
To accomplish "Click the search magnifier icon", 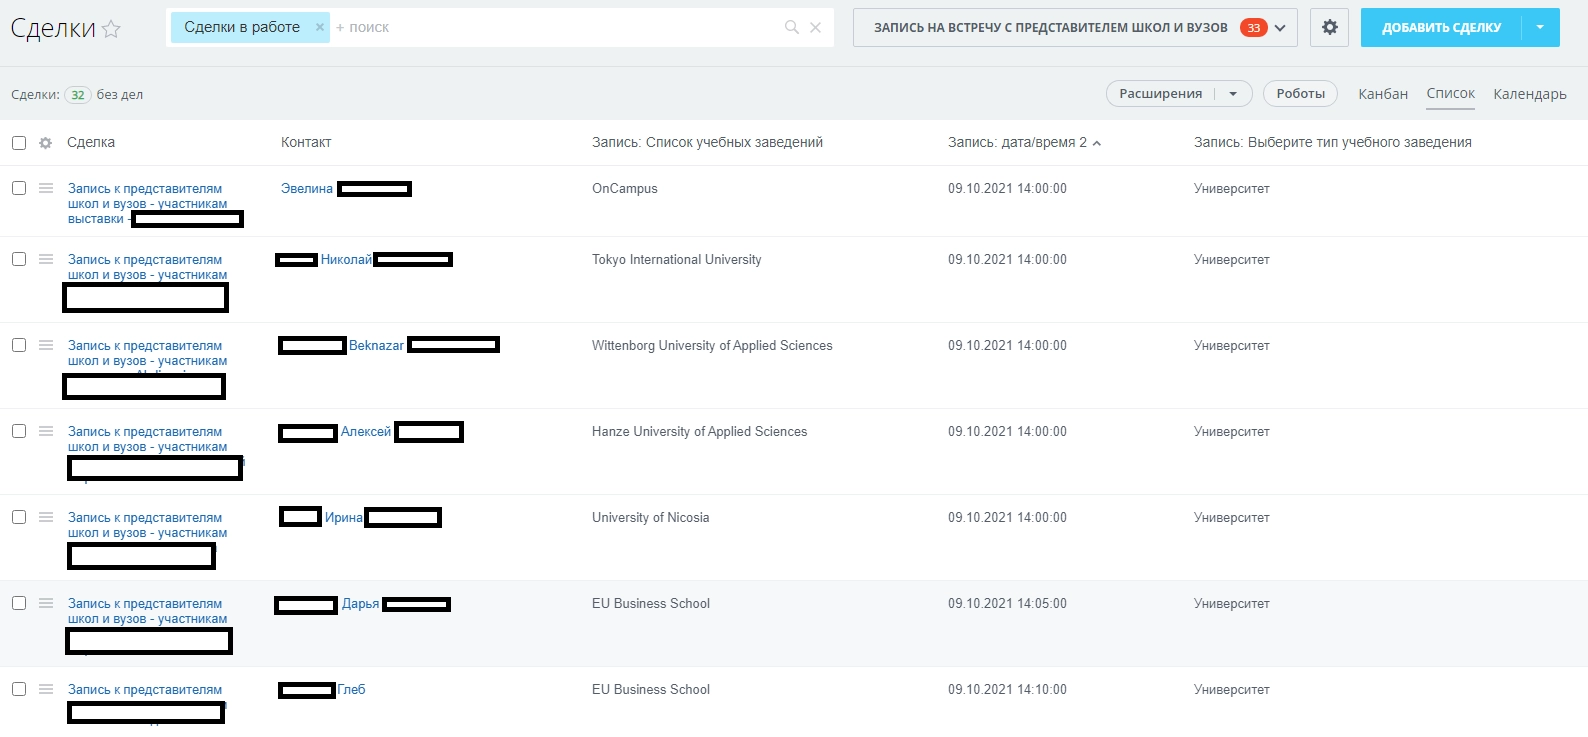I will click(x=791, y=28).
